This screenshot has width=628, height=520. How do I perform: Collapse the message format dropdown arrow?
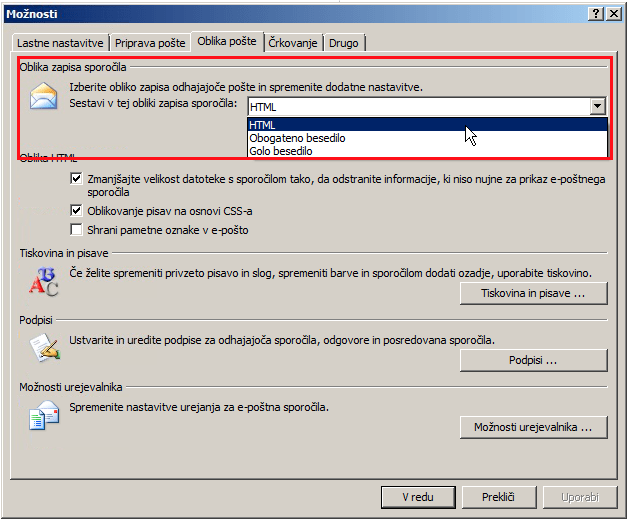597,106
